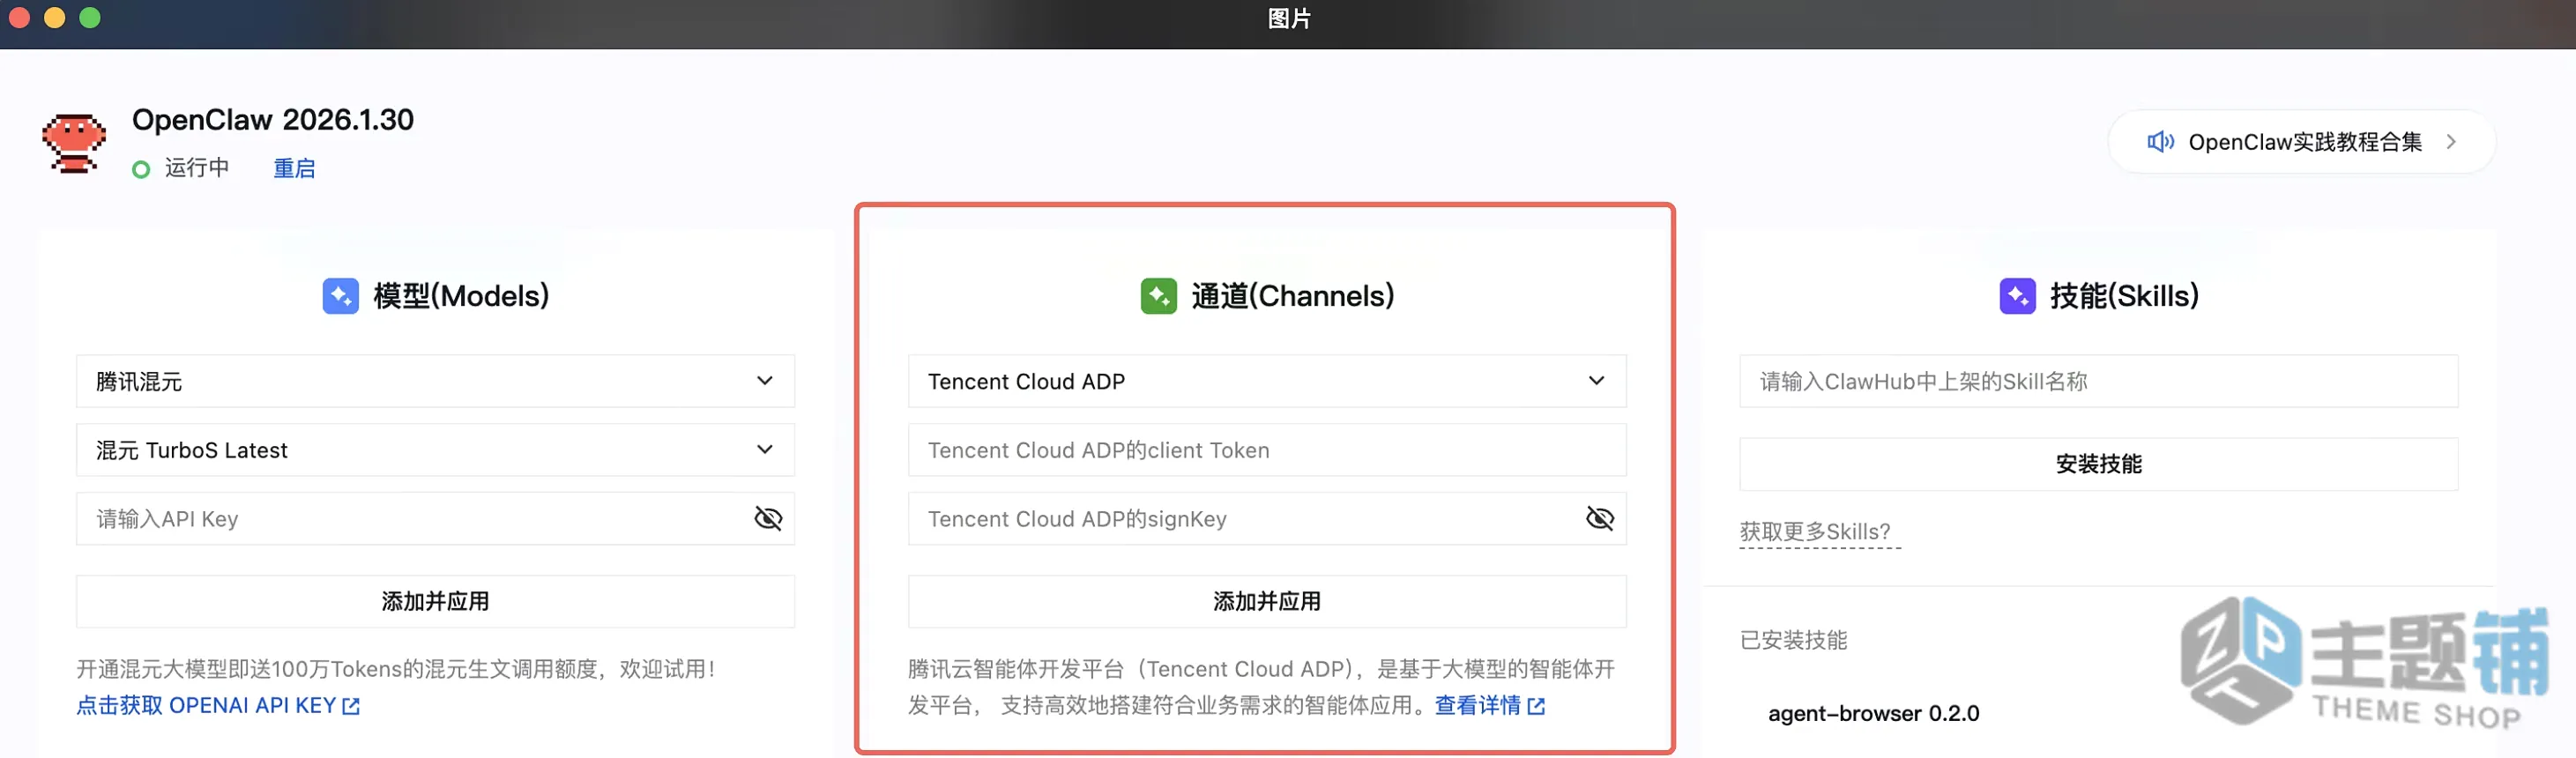Viewport: 2576px width, 758px height.
Task: Click the green Channels section icon
Action: click(x=1158, y=296)
